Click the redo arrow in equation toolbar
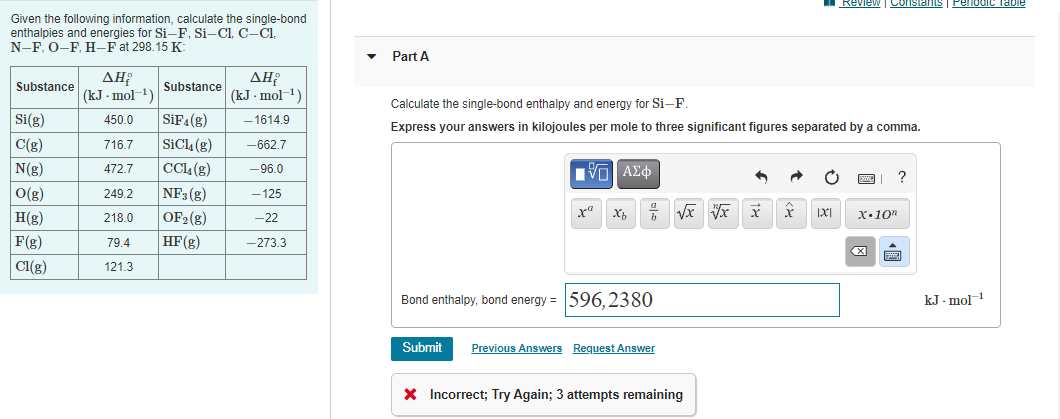The image size is (1060, 419). [797, 178]
